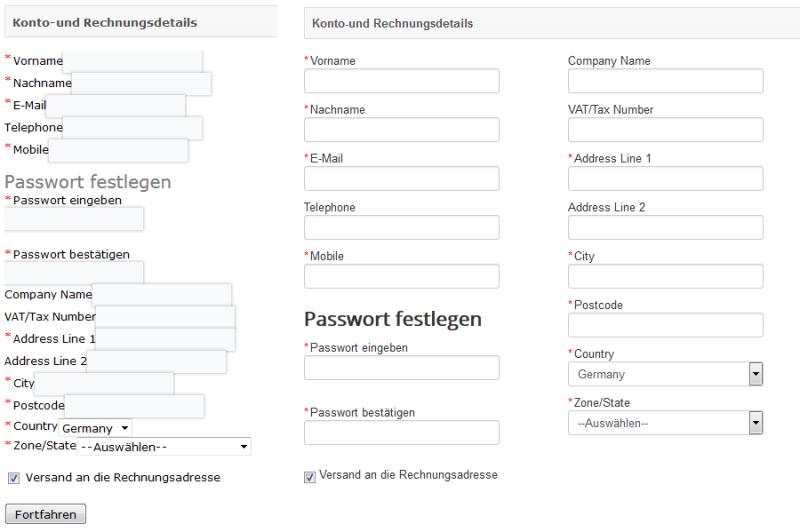Expand the right Zone/State dropdown arrow
The image size is (800, 532).
[x=756, y=423]
